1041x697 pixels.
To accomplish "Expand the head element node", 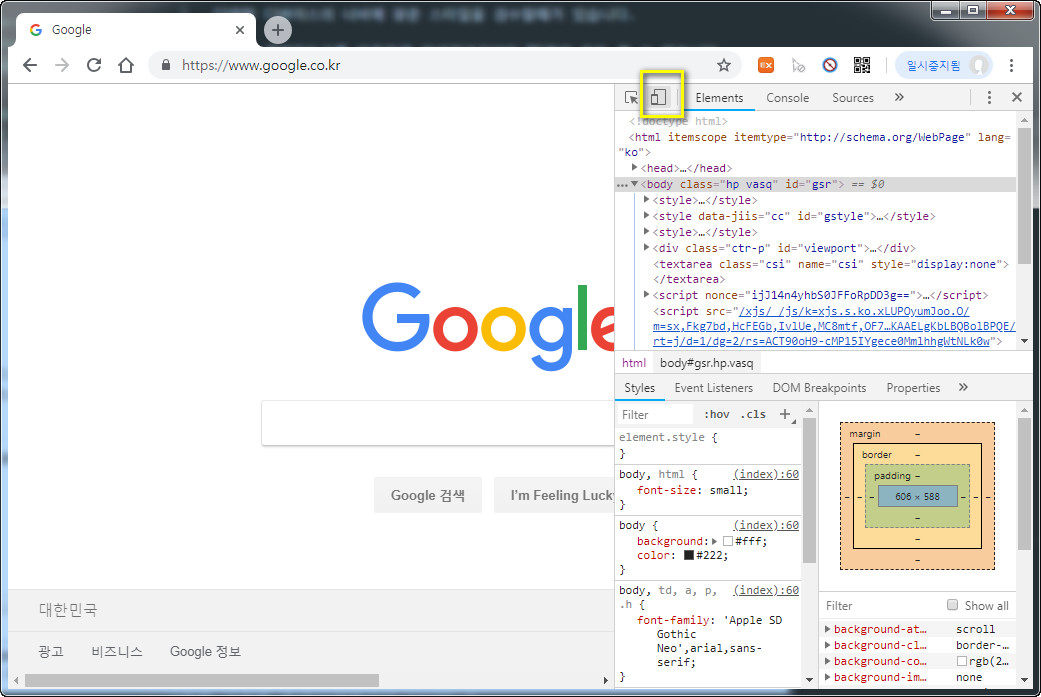I will coord(635,168).
